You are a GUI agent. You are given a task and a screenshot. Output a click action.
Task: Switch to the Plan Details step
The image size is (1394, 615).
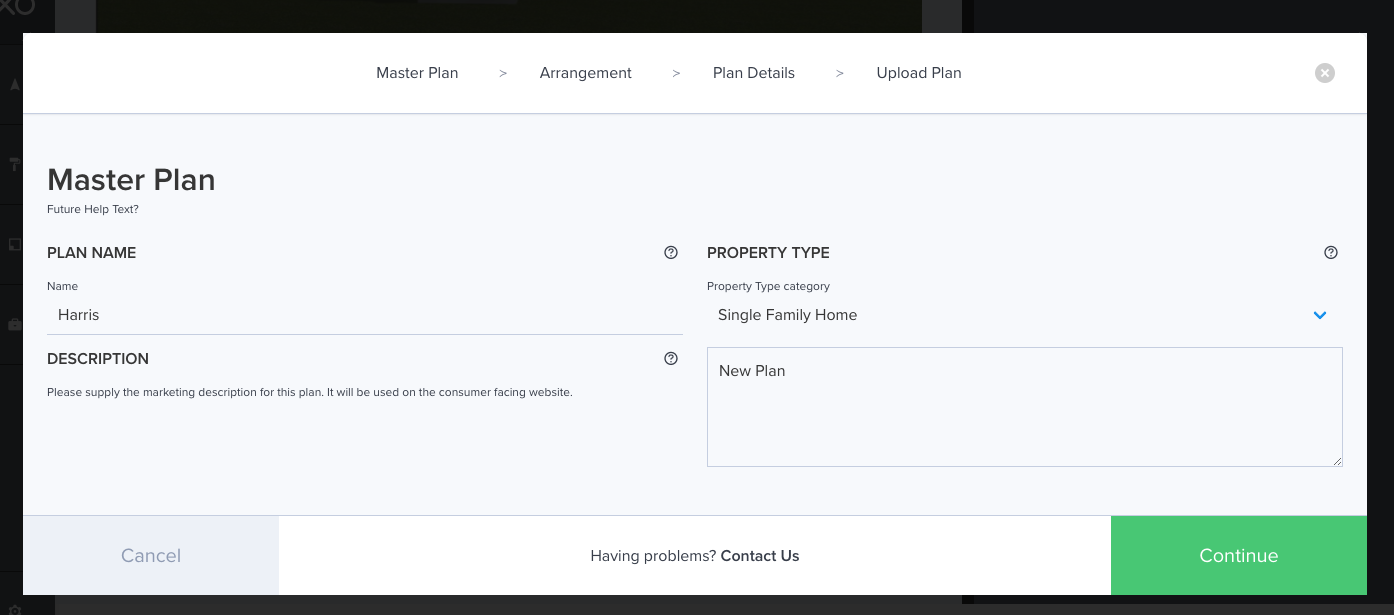coord(753,73)
